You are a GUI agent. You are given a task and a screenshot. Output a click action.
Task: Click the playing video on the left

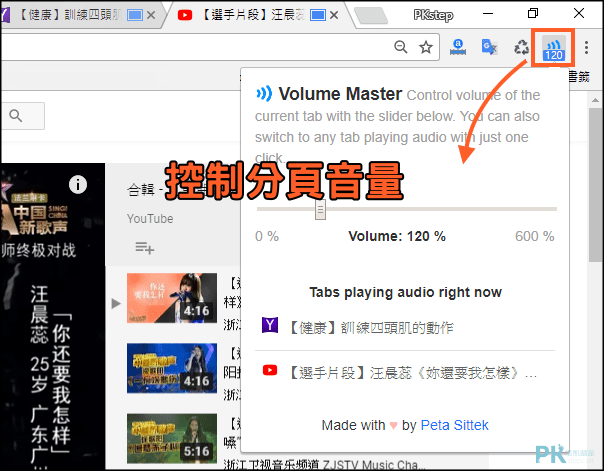(53, 316)
